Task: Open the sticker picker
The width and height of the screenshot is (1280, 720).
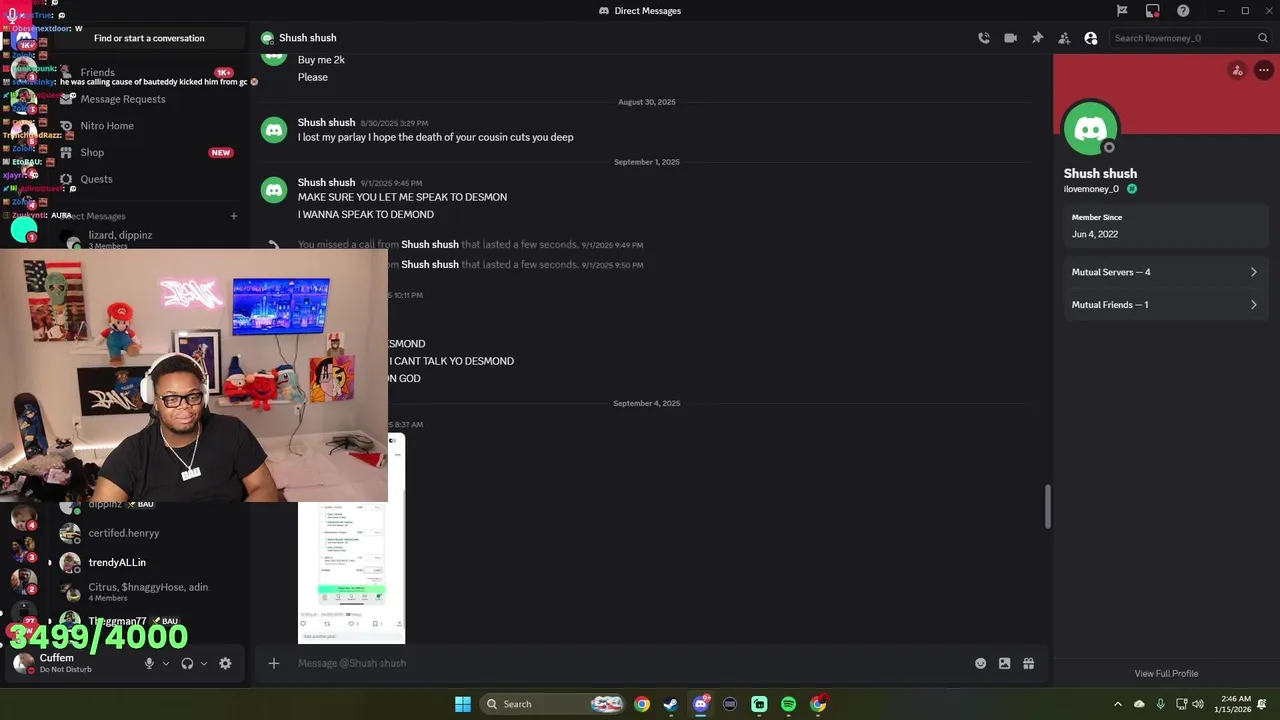Action: [1004, 663]
